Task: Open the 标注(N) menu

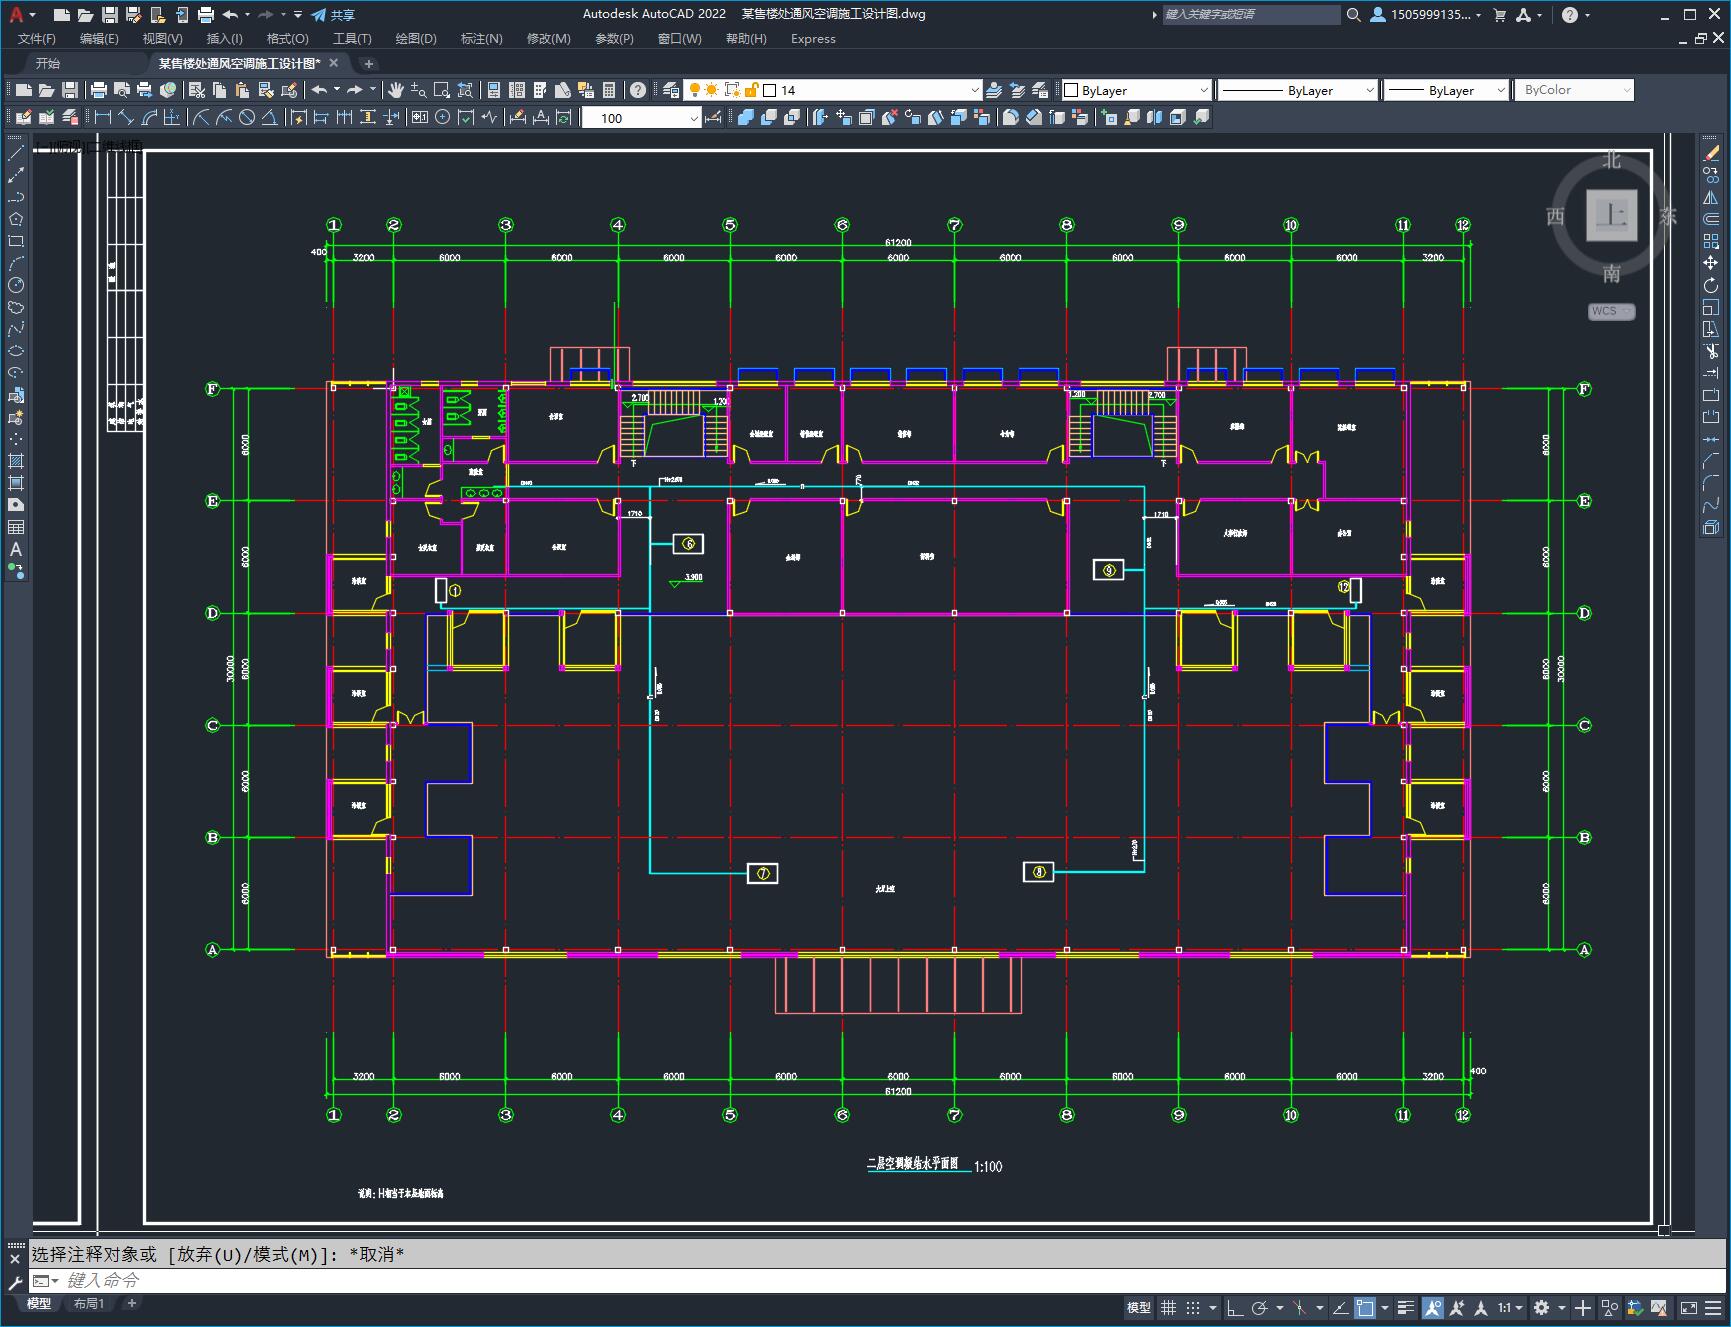Action: [481, 39]
